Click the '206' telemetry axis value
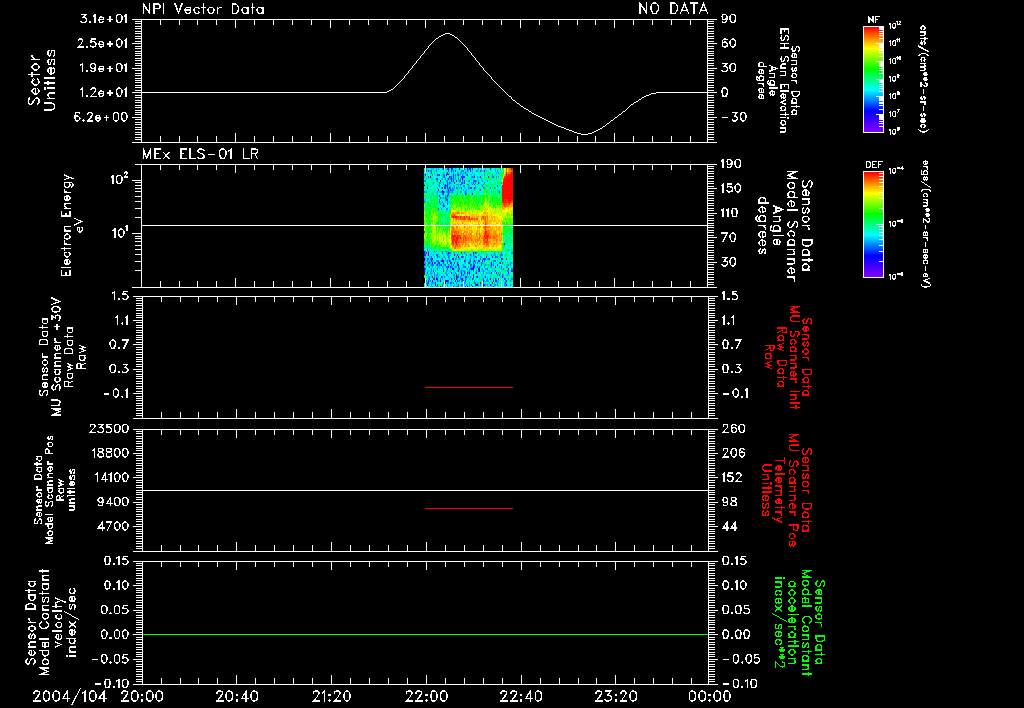 [733, 453]
